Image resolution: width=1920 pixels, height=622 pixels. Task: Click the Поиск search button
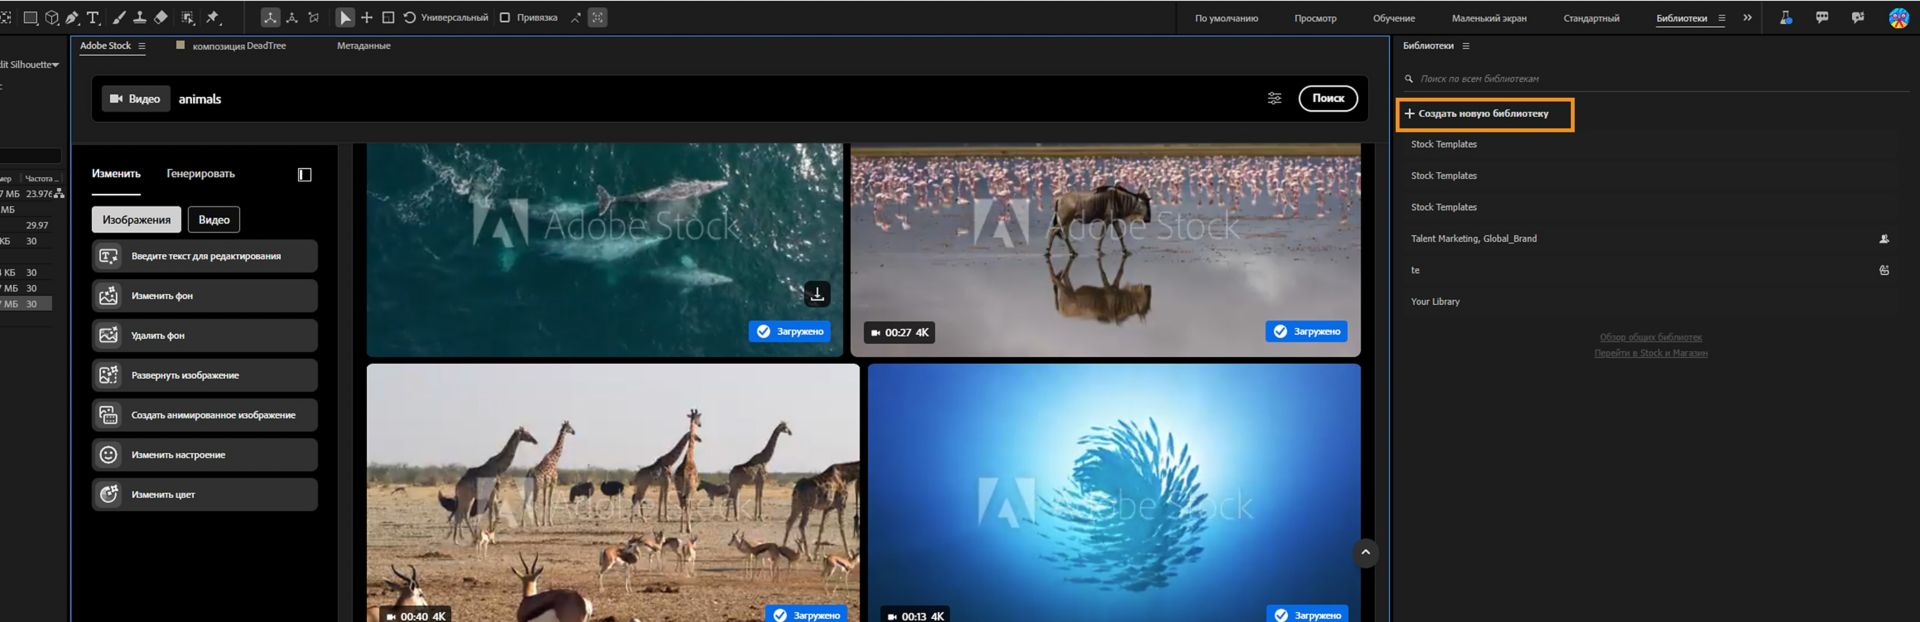tap(1328, 98)
